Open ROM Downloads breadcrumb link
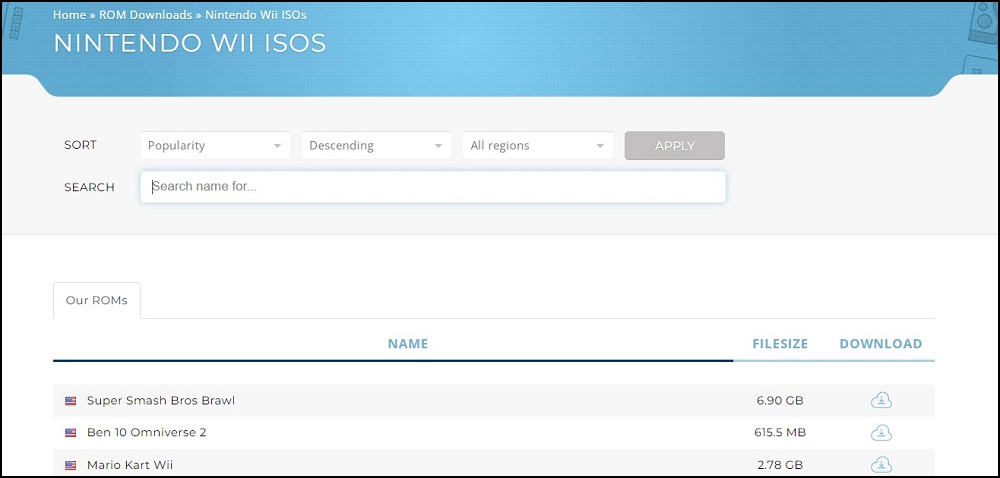The image size is (1000, 478). coord(145,14)
